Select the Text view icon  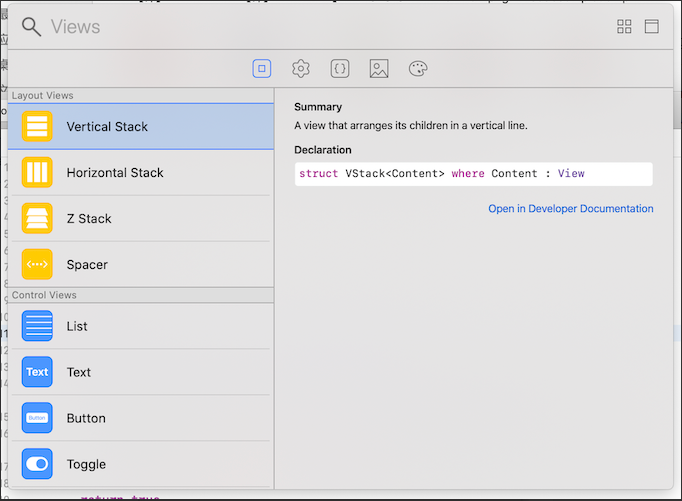[x=37, y=373]
